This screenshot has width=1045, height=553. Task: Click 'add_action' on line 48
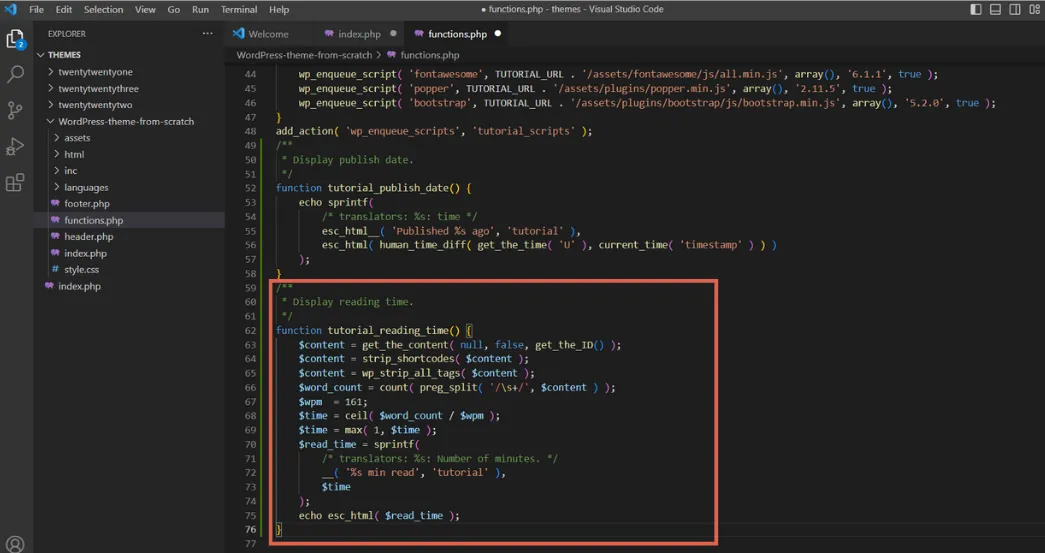click(x=305, y=131)
